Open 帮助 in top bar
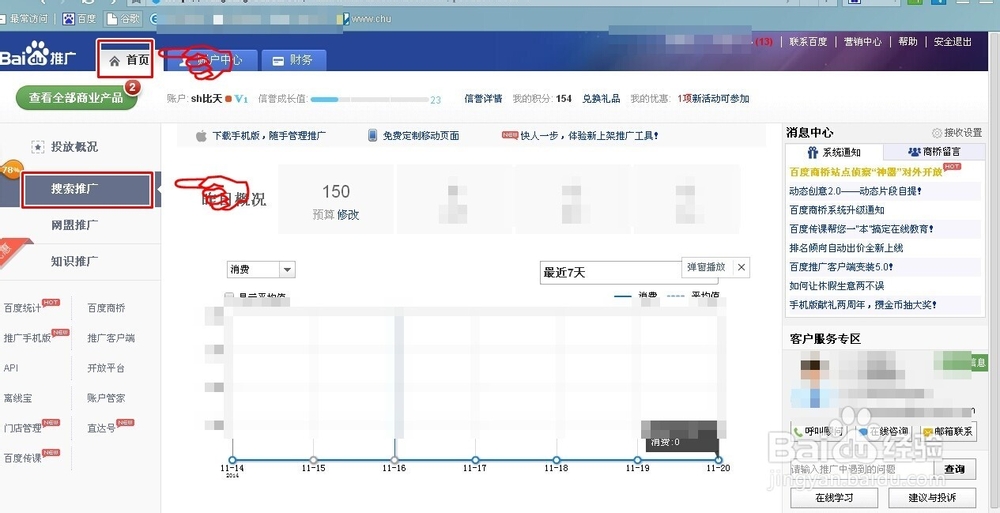The height and width of the screenshot is (513, 1000). coord(908,41)
